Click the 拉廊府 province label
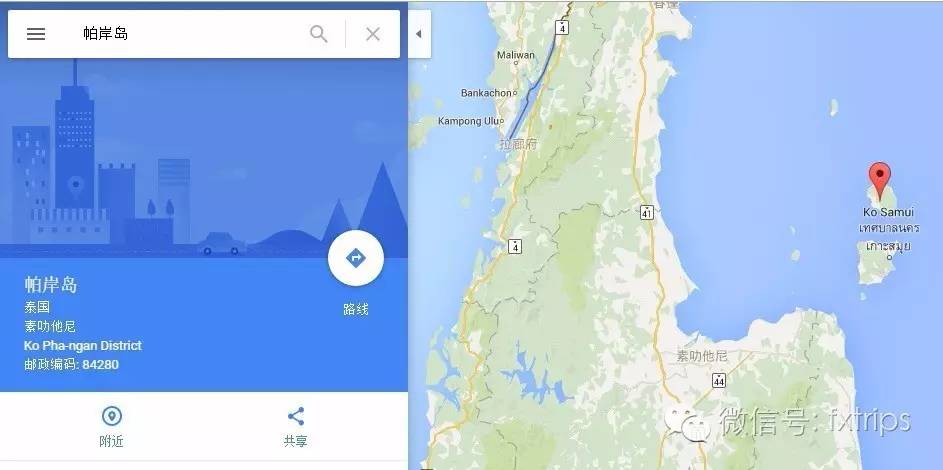This screenshot has width=943, height=470. pos(518,144)
